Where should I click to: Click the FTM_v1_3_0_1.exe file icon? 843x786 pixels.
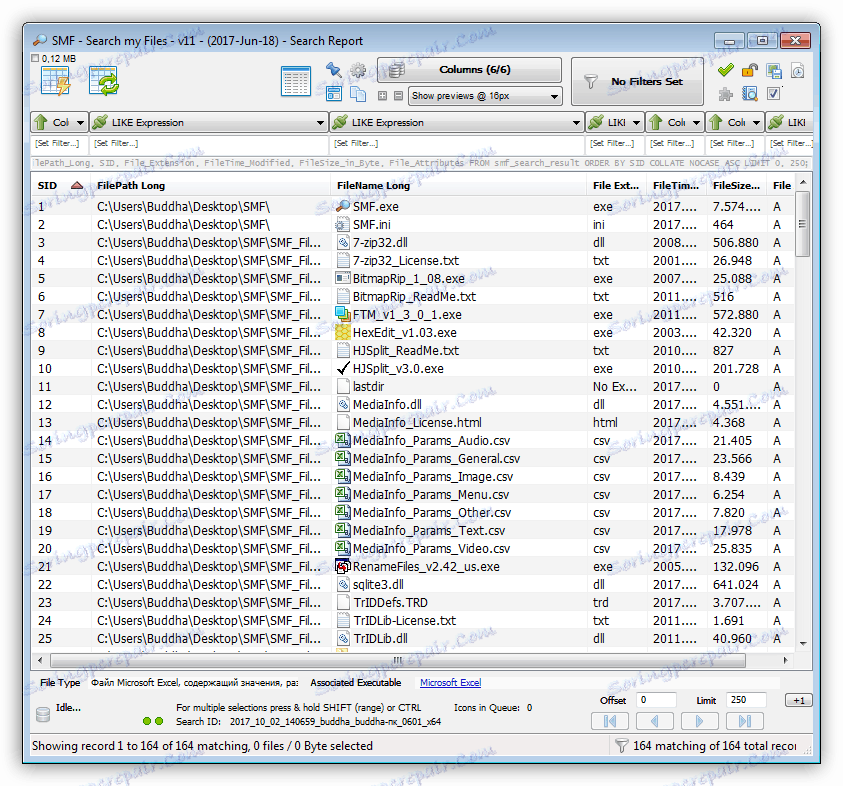342,314
